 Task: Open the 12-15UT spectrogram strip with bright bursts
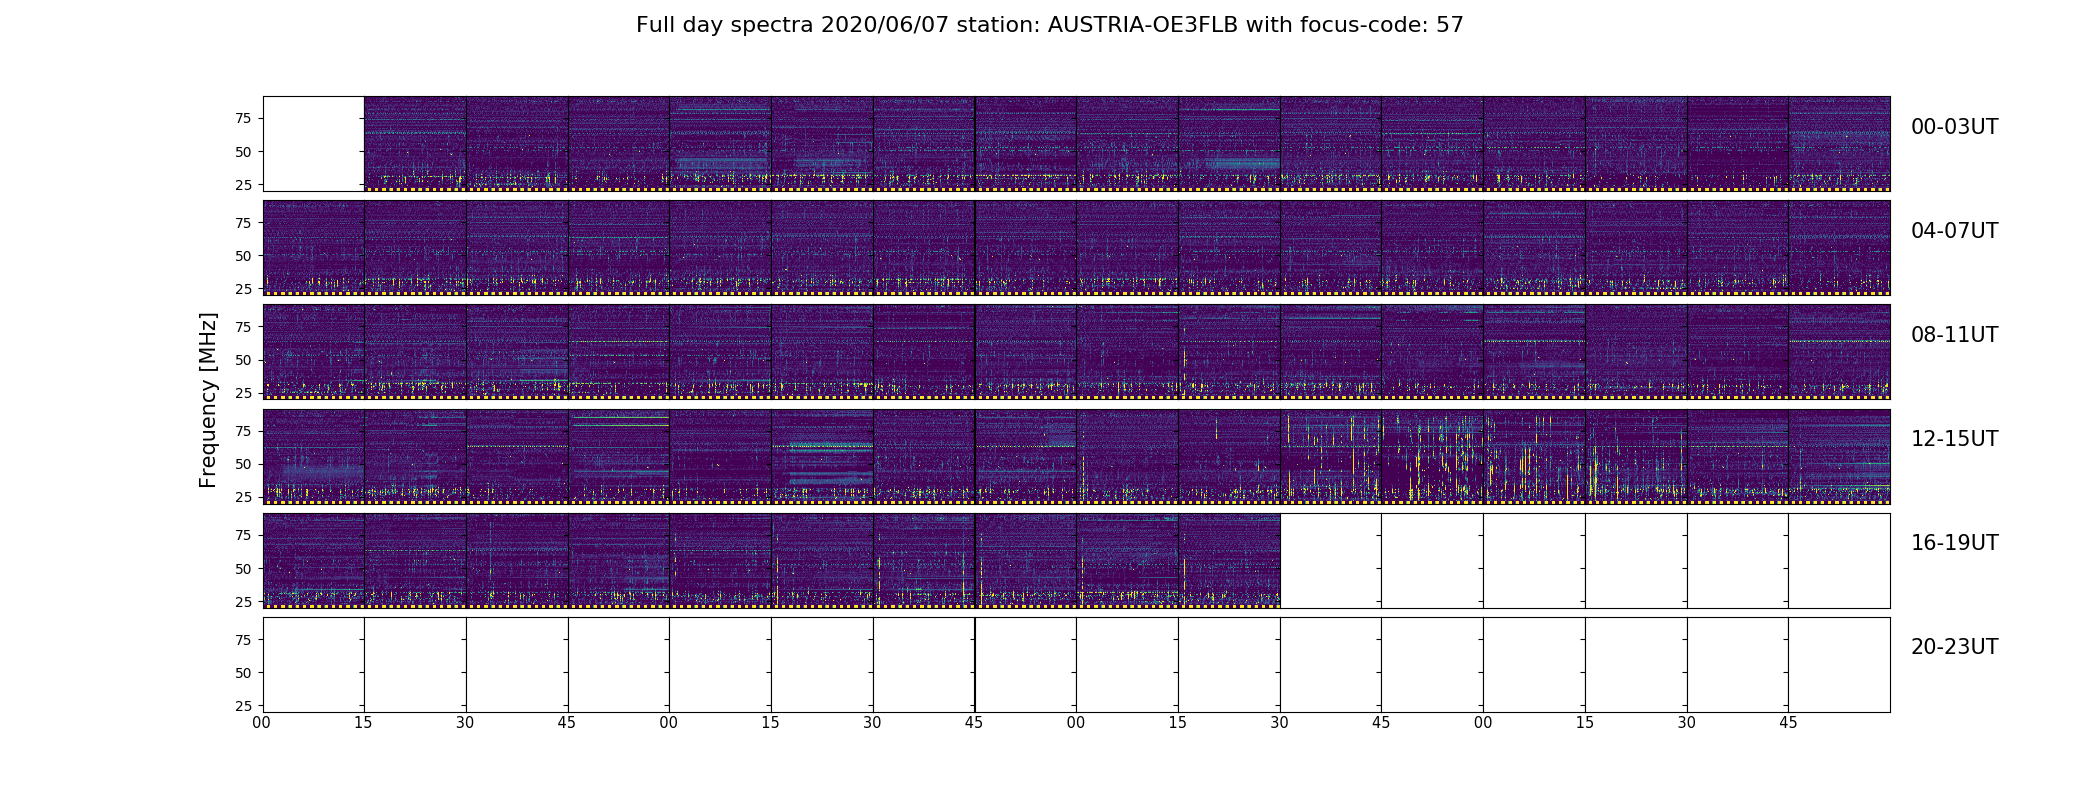(x=1076, y=456)
